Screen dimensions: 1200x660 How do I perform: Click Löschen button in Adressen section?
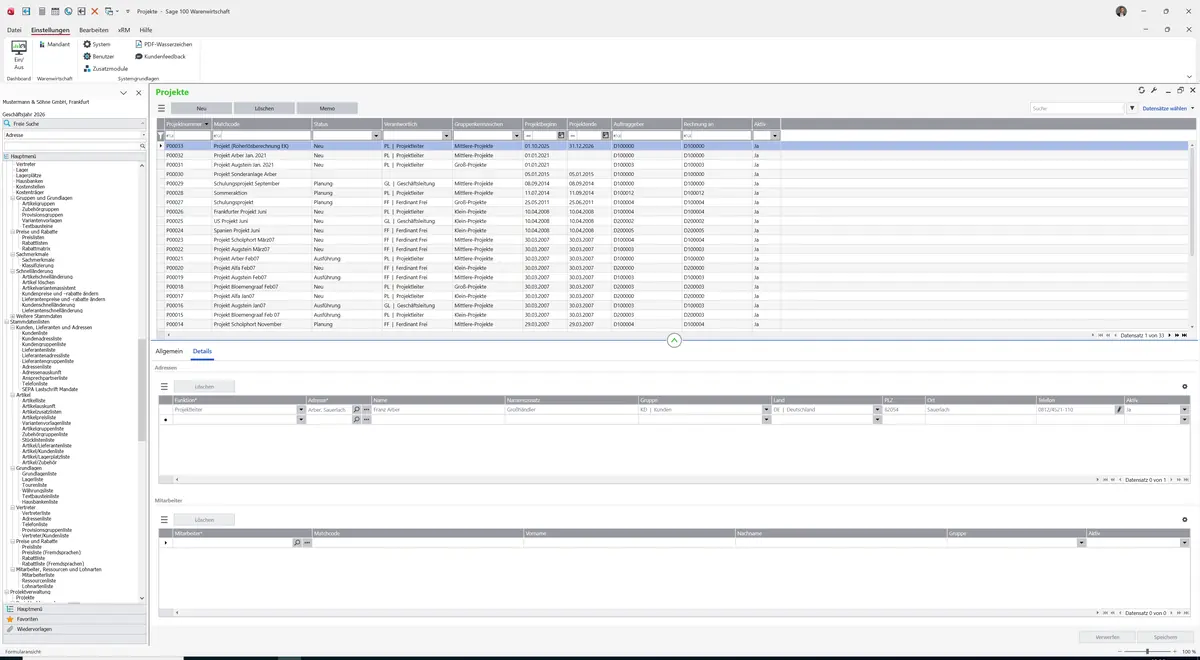tap(204, 386)
